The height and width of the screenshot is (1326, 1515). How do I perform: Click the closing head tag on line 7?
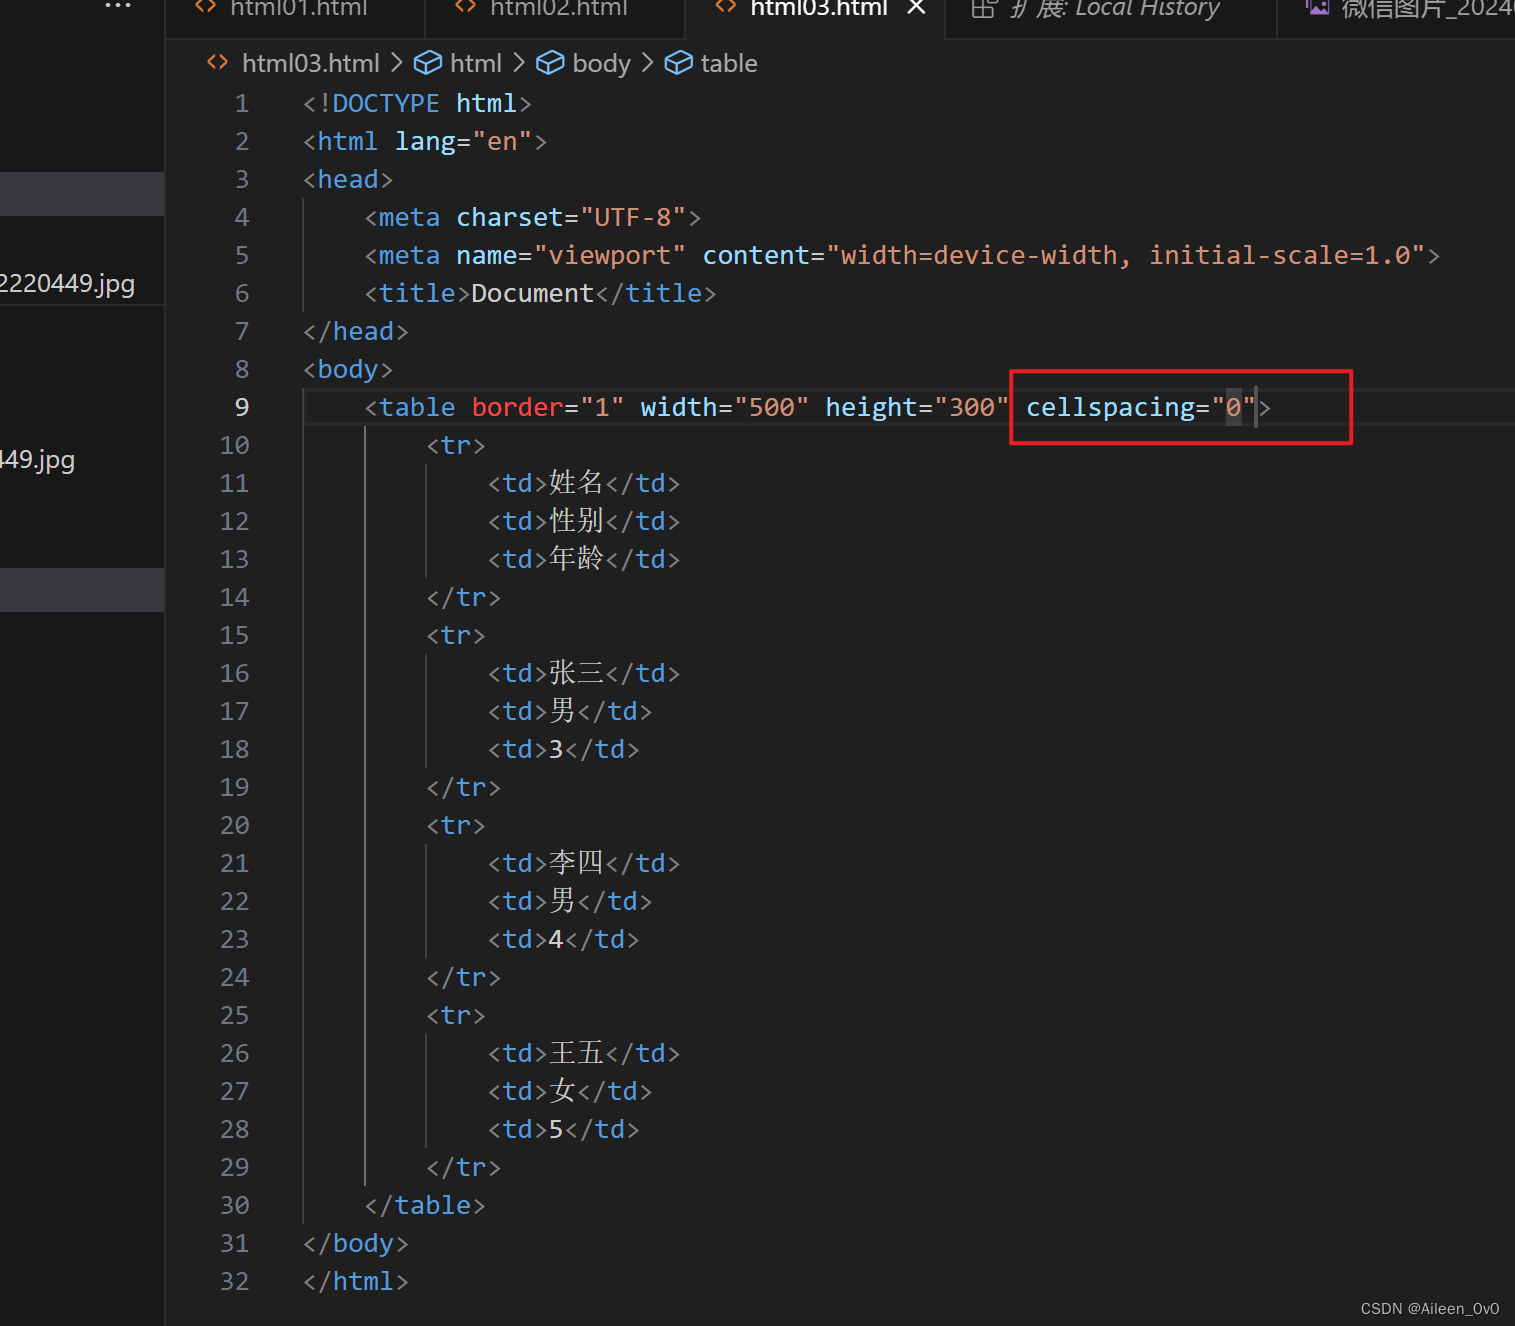tap(356, 331)
